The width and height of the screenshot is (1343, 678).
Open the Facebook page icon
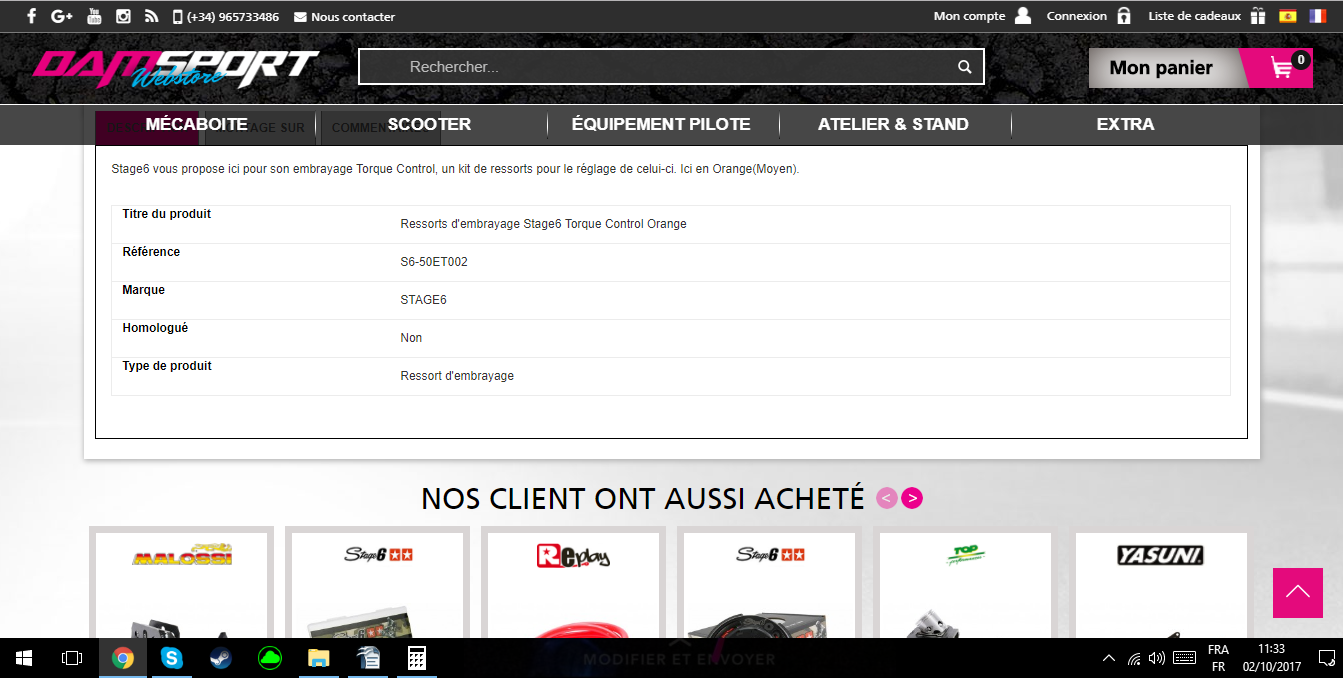coord(32,16)
